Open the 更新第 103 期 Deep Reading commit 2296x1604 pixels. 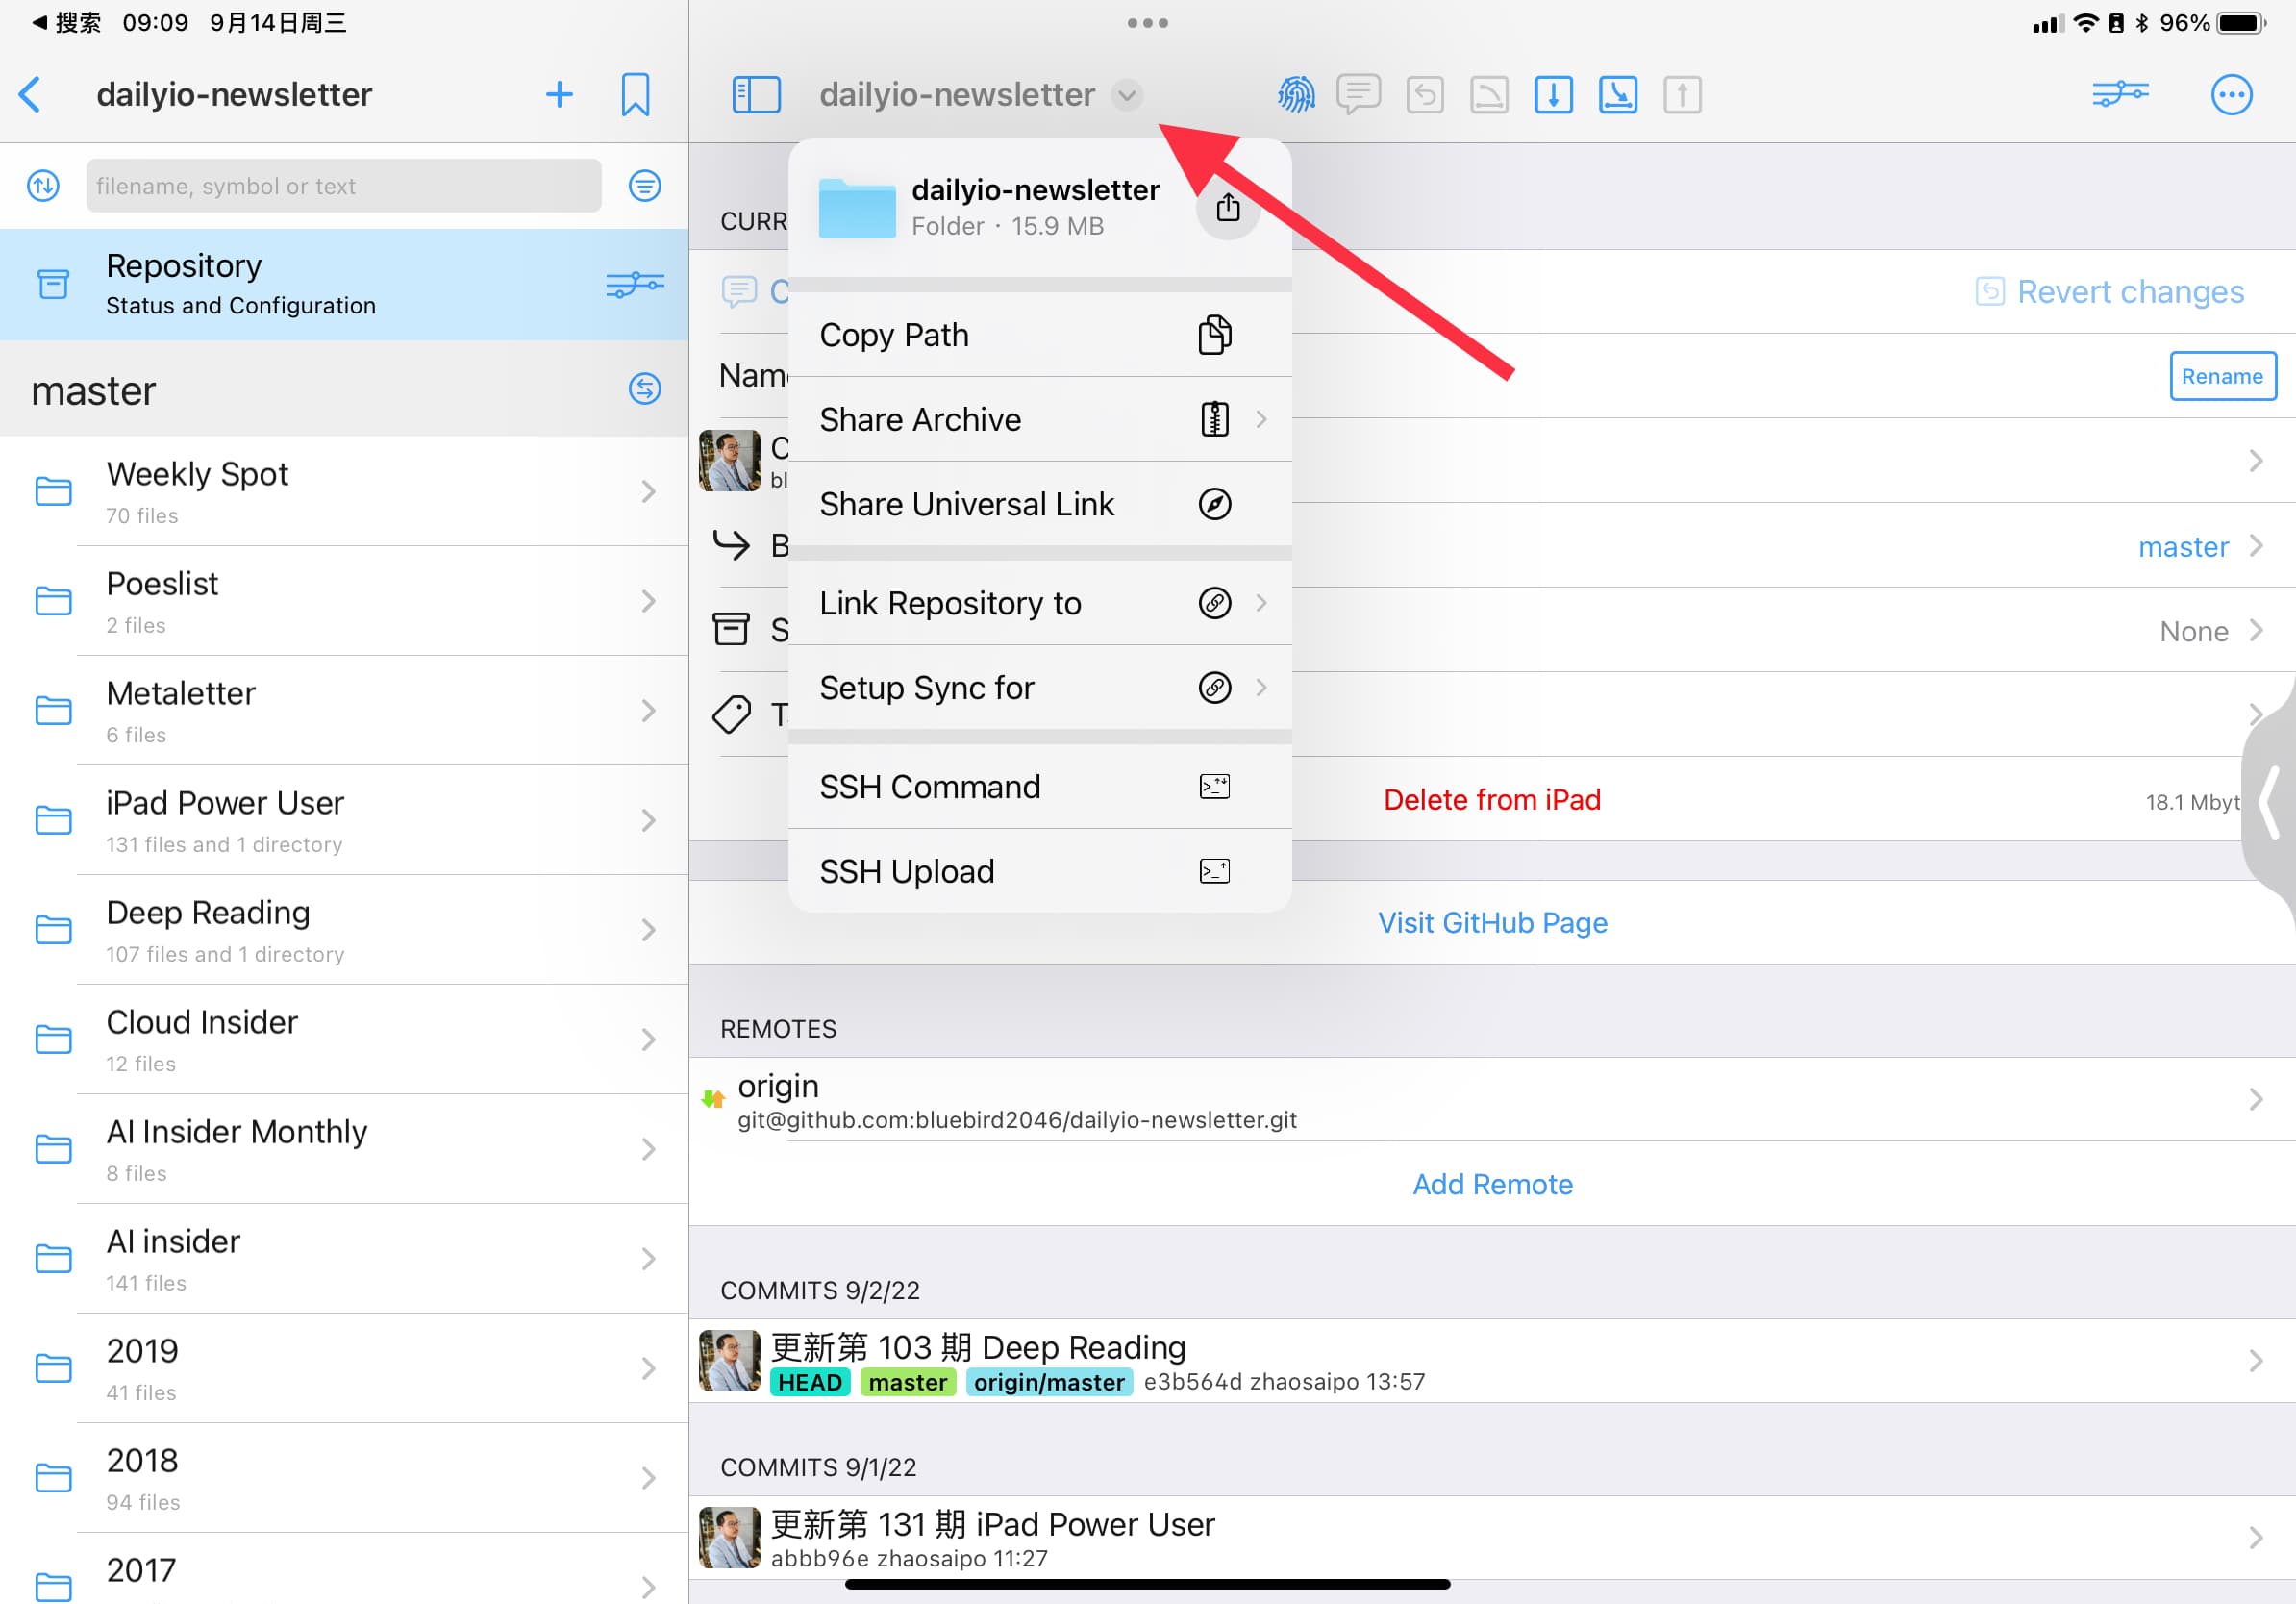[x=1492, y=1360]
